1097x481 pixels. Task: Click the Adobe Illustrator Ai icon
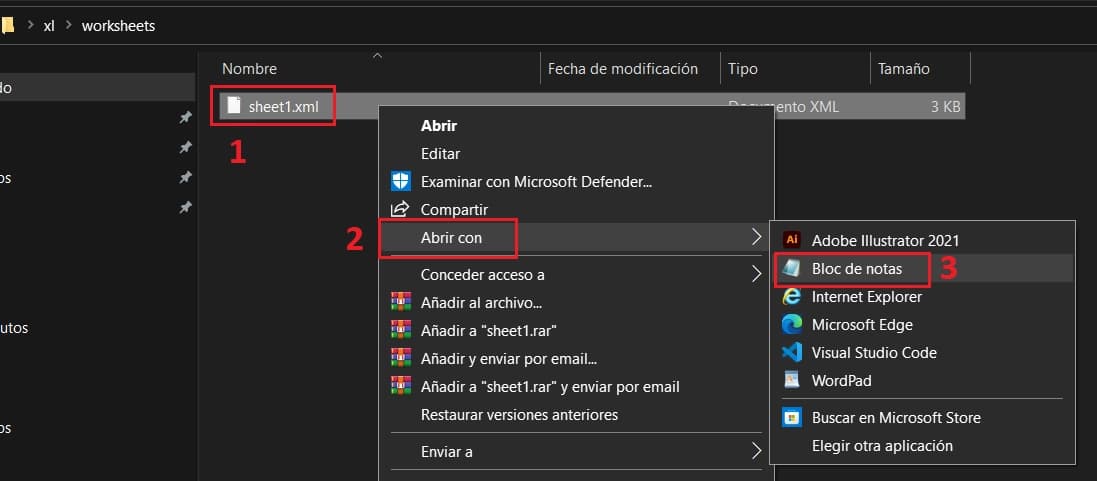click(x=792, y=239)
